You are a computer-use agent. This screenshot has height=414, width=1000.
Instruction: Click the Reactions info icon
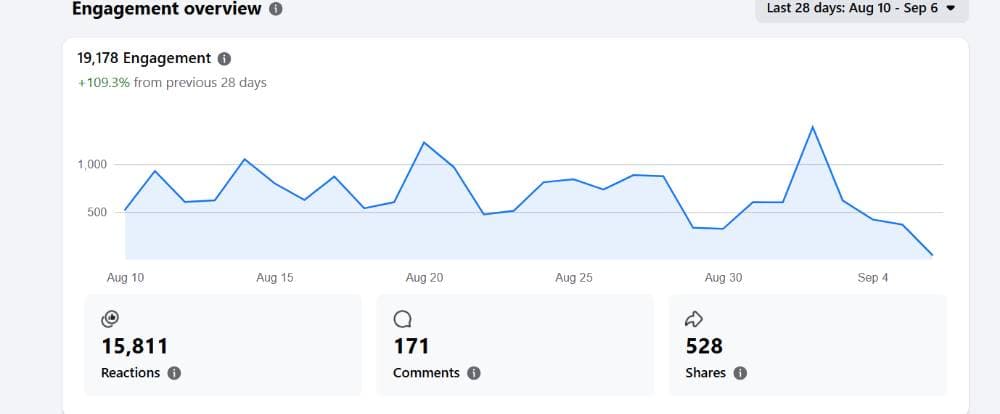point(174,373)
